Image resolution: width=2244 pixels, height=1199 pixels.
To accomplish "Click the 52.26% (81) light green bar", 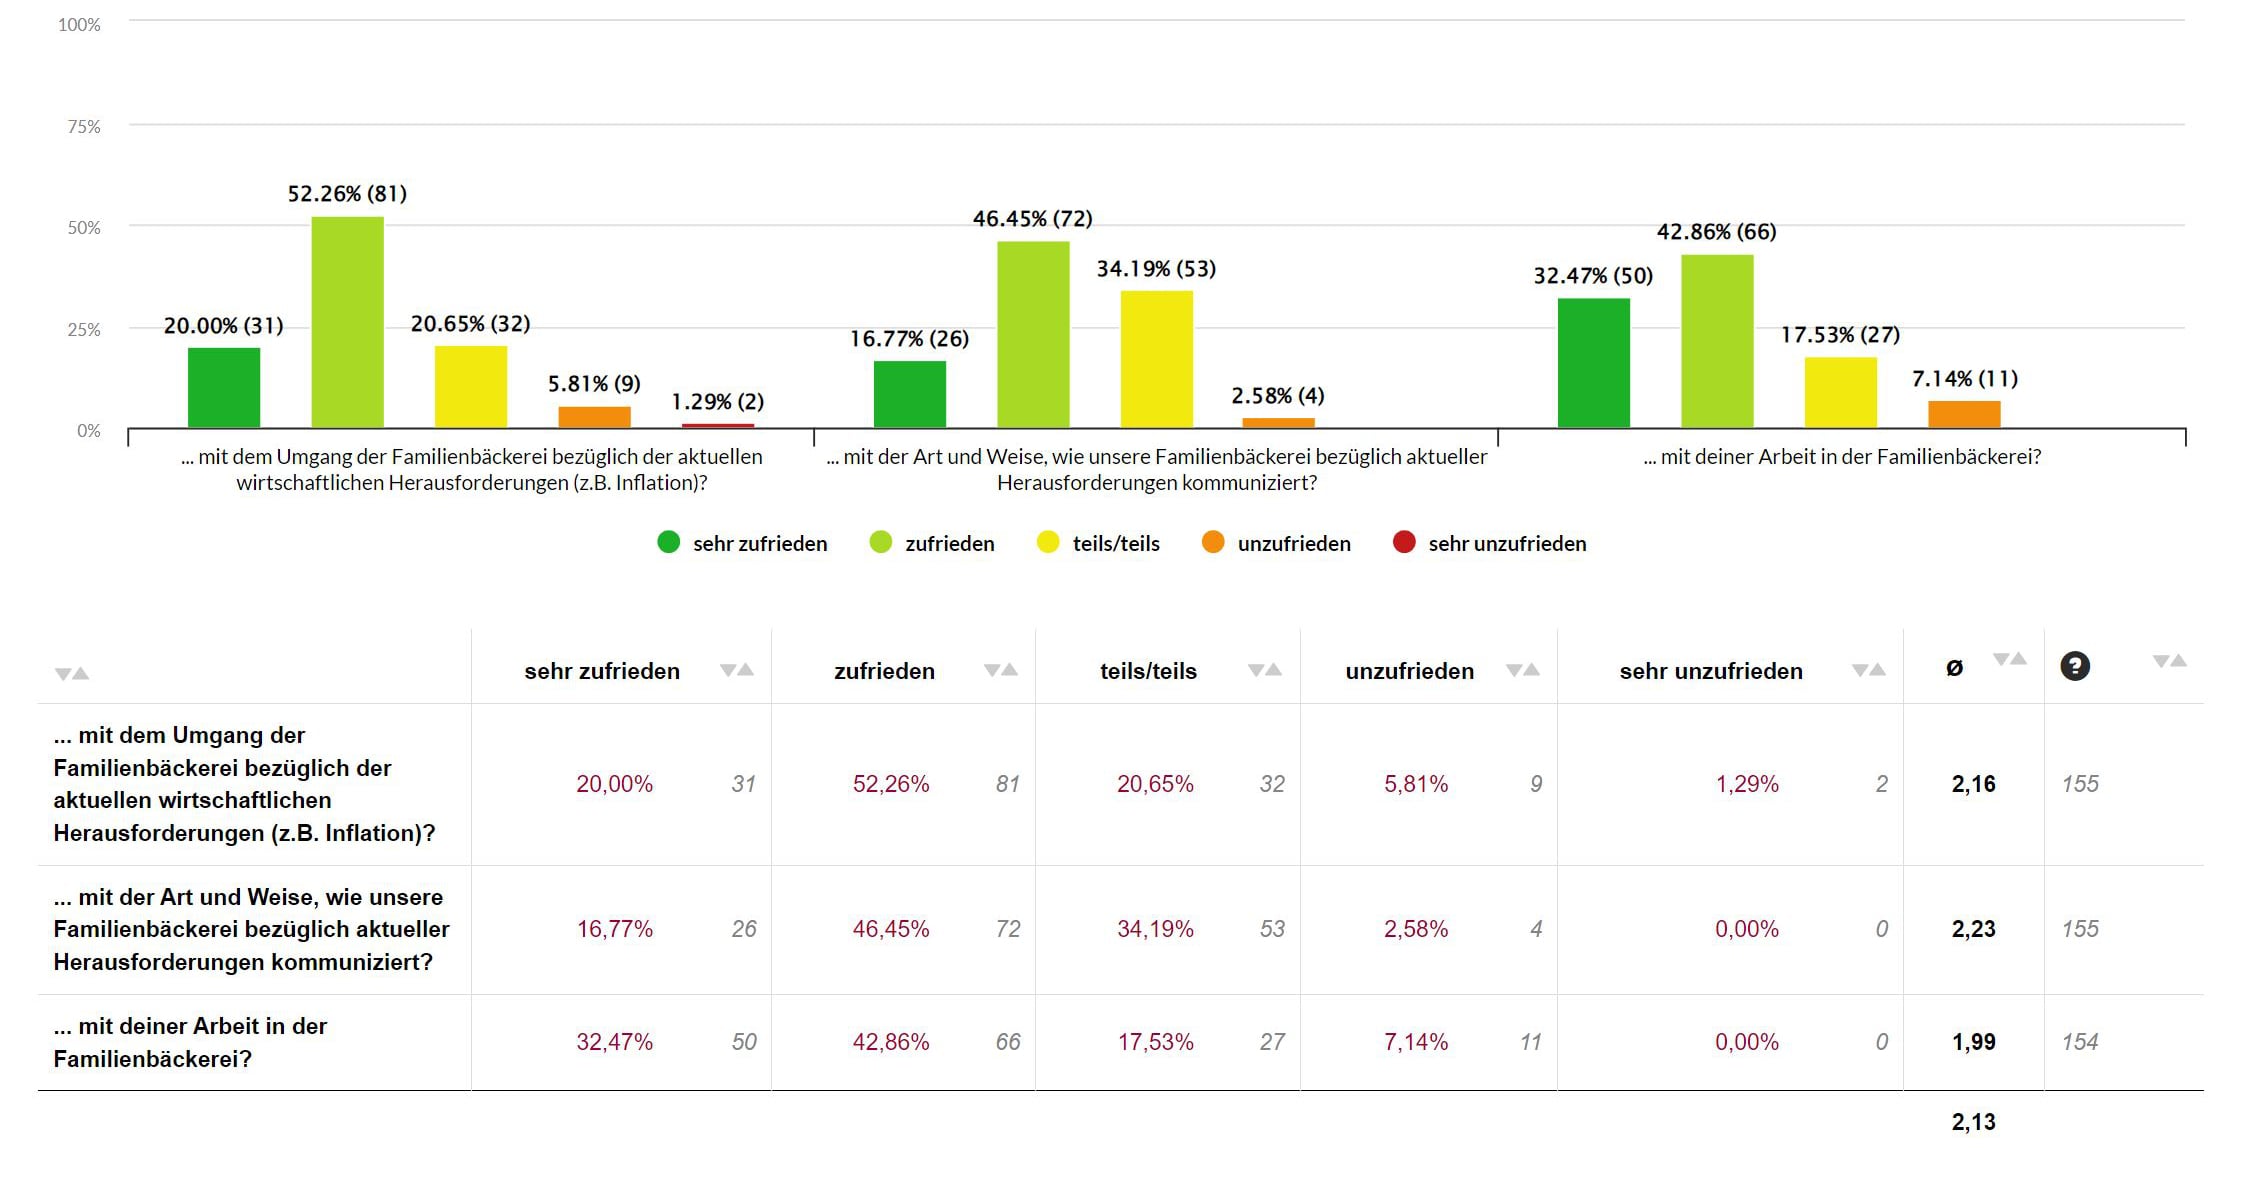I will coord(347,322).
